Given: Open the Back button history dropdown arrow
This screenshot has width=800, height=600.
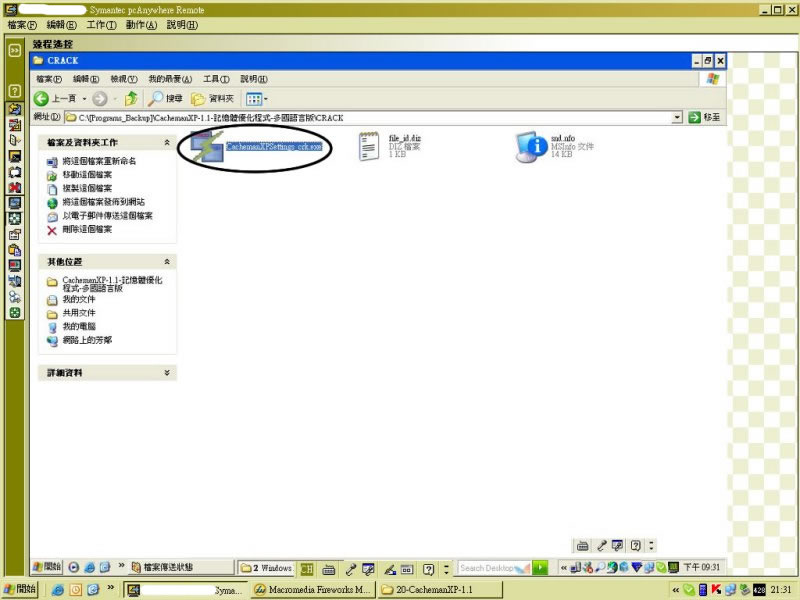Looking at the screenshot, I should pyautogui.click(x=84, y=98).
